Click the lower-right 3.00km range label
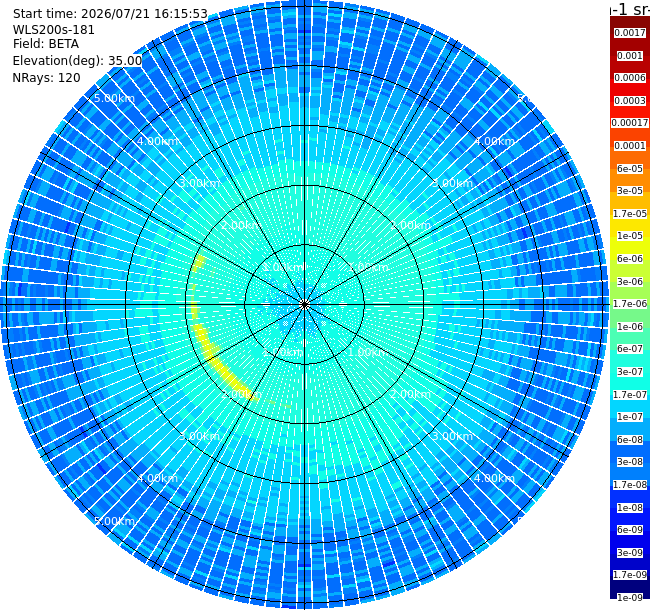 coord(452,436)
